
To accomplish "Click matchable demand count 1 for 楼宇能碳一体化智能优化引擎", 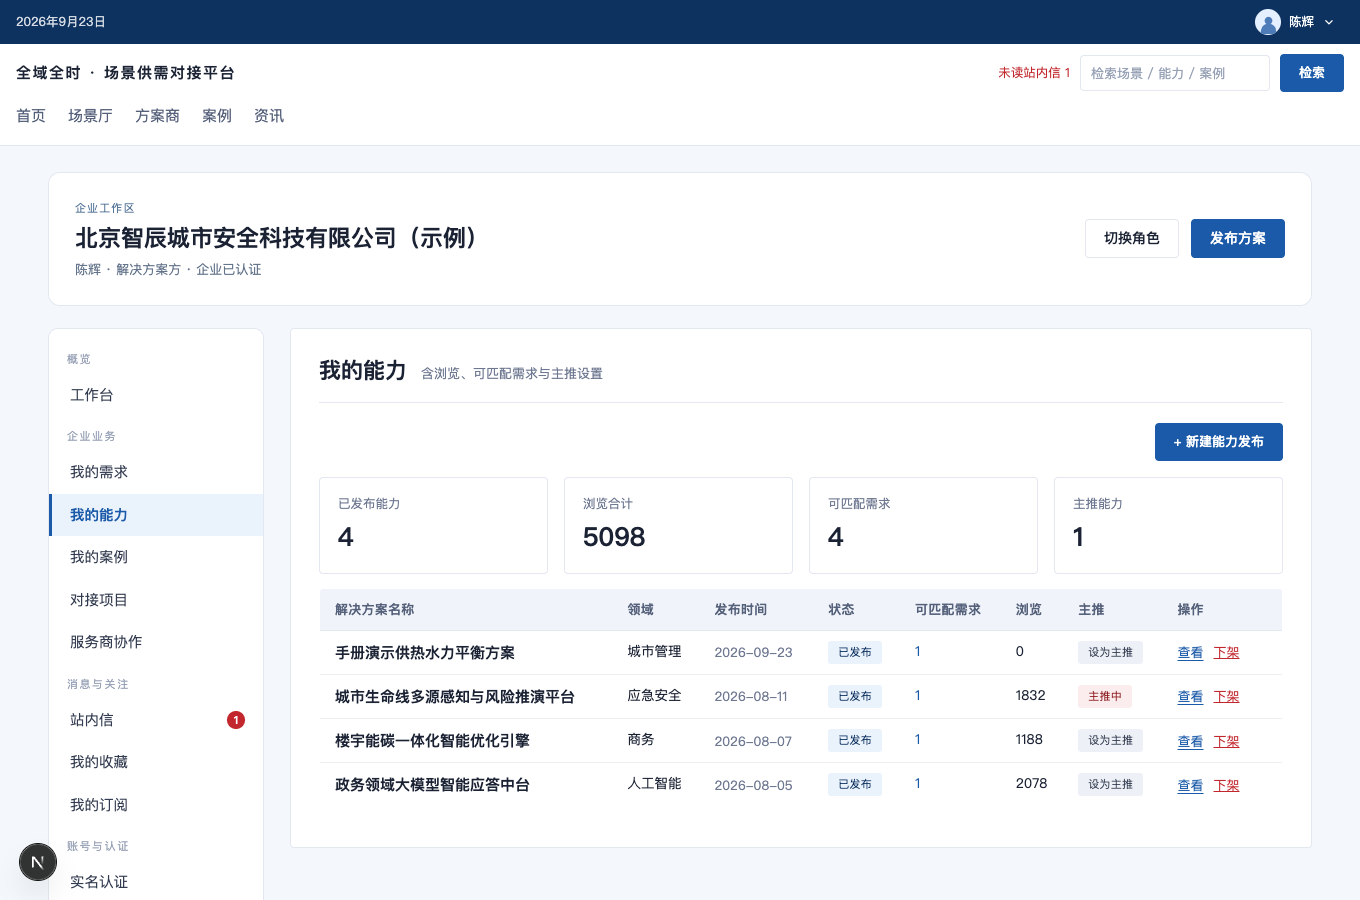I will click(917, 739).
